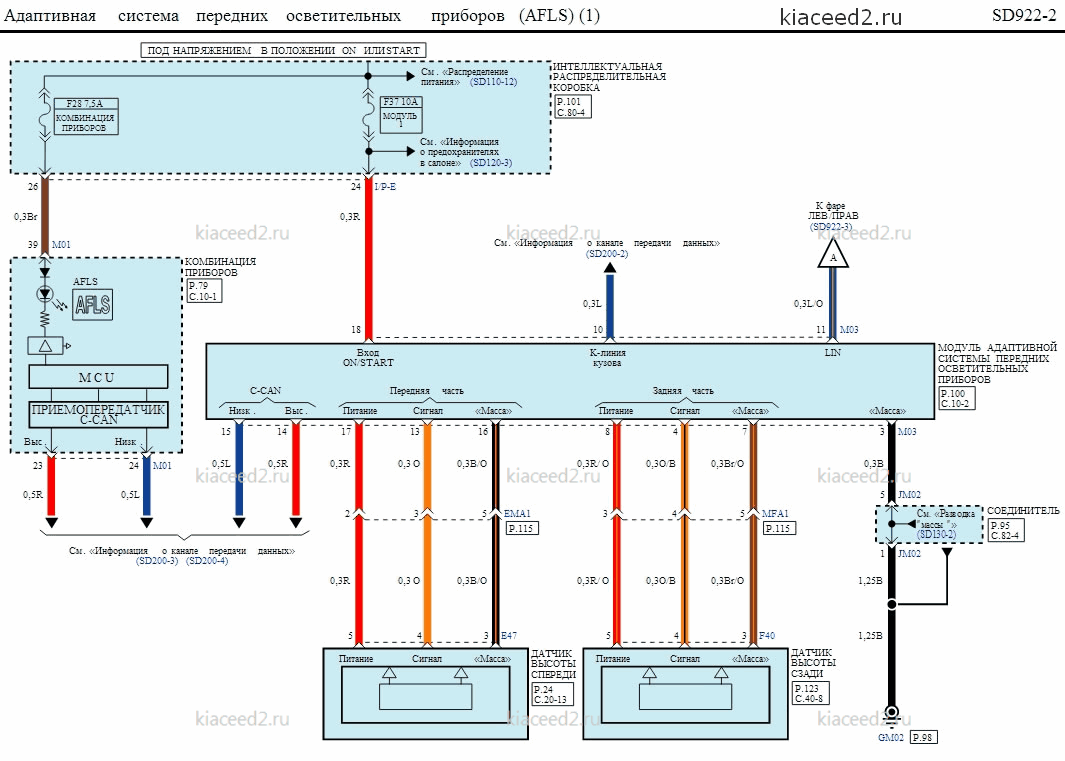Open the SD200-2 data link reference

[607, 254]
